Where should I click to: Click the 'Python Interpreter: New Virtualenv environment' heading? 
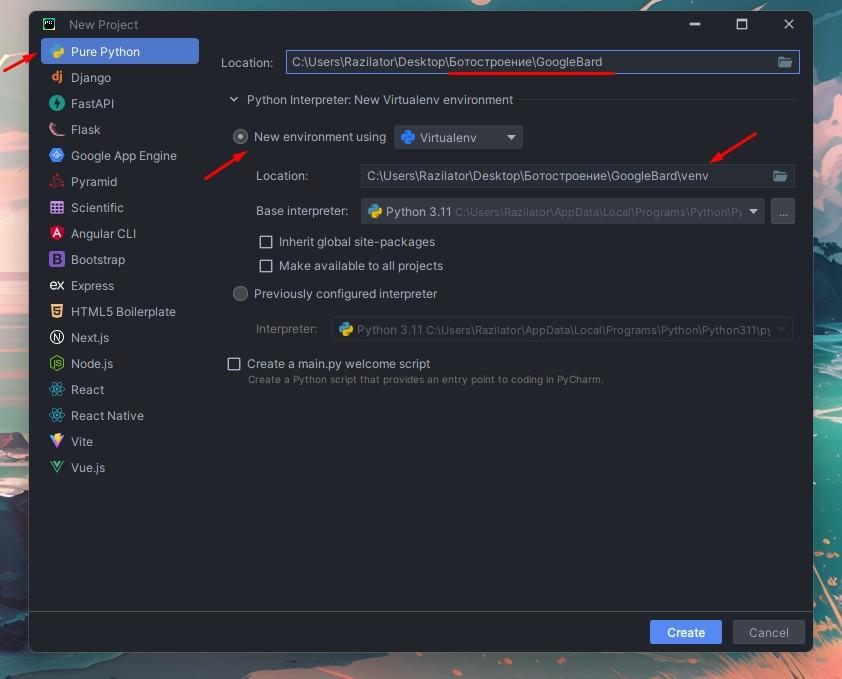coord(380,100)
